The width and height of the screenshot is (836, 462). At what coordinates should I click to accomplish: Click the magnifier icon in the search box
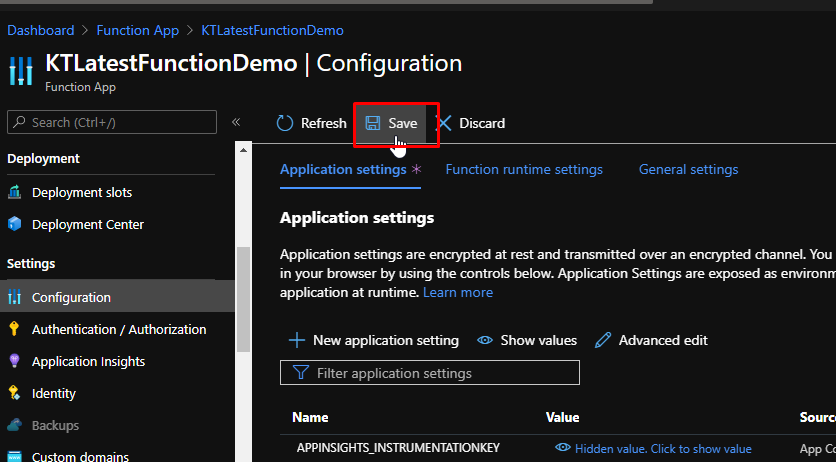(x=19, y=122)
